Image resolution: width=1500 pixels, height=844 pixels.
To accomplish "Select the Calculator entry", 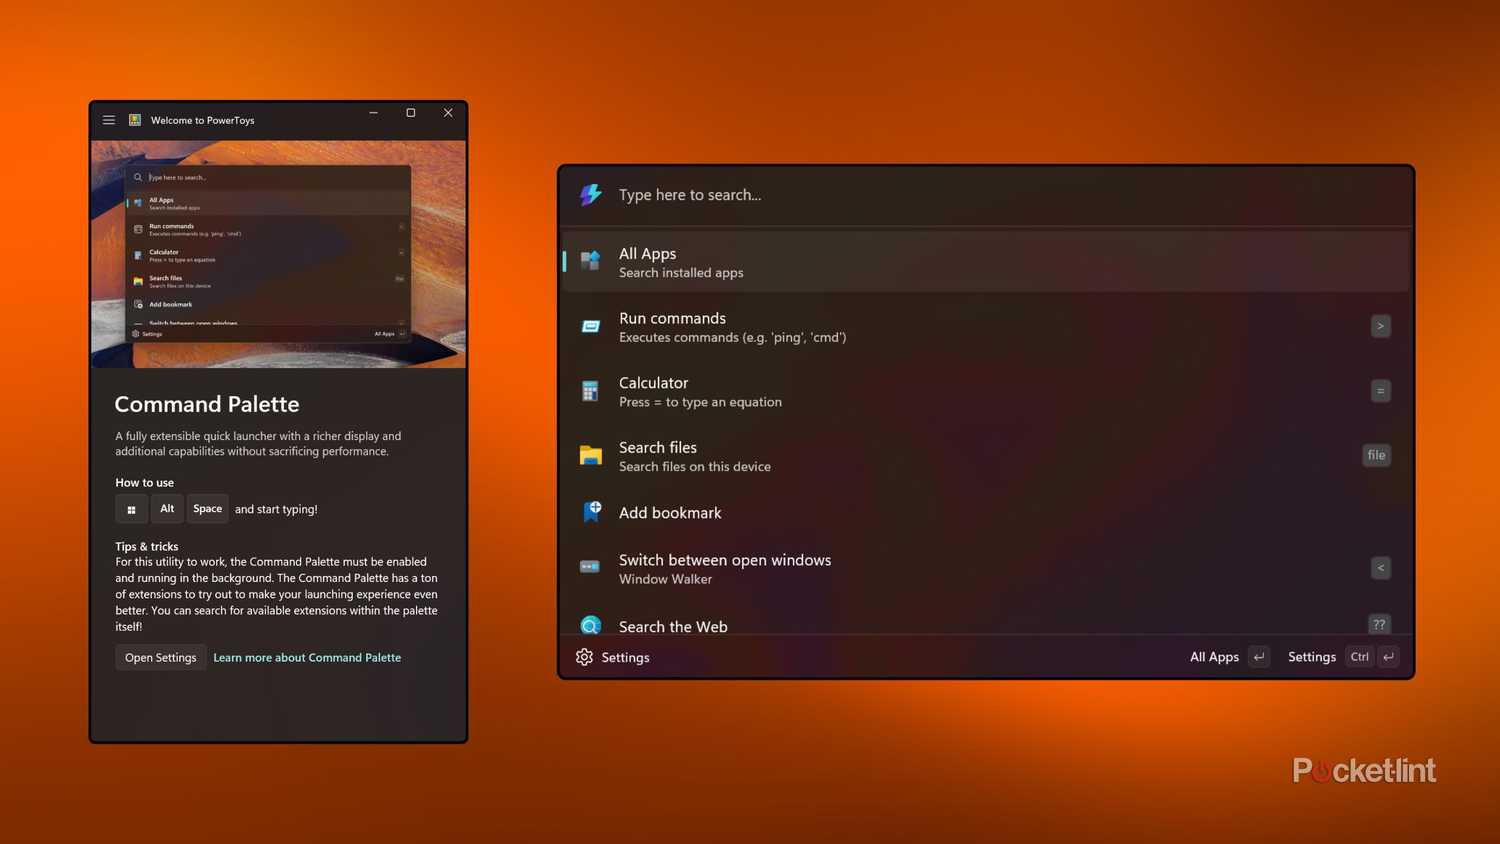I will (x=986, y=391).
